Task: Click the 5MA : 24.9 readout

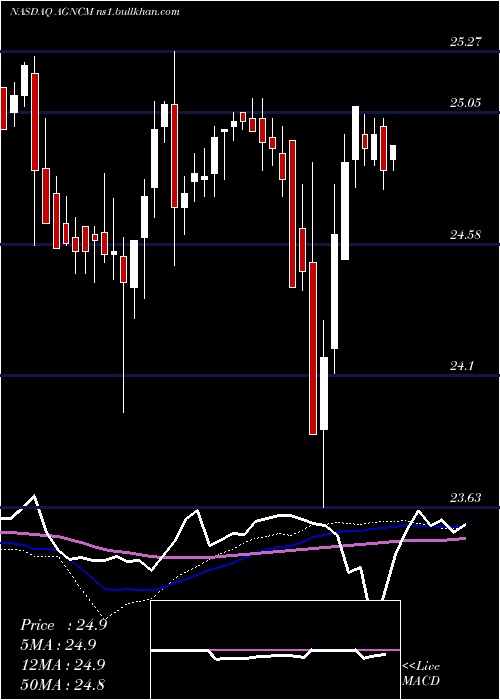Action: tap(58, 645)
